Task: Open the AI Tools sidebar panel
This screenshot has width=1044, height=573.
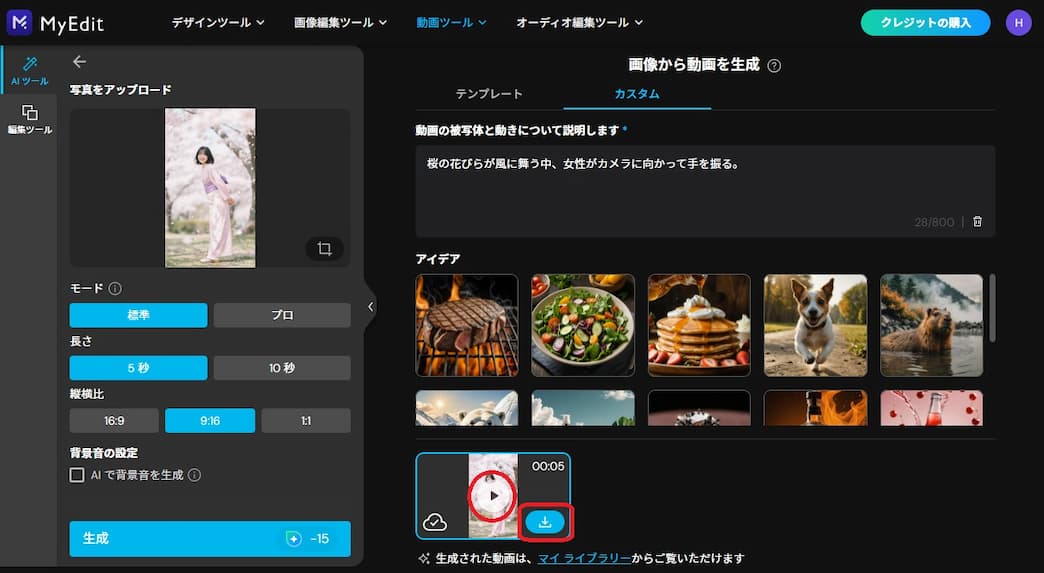Action: [29, 70]
